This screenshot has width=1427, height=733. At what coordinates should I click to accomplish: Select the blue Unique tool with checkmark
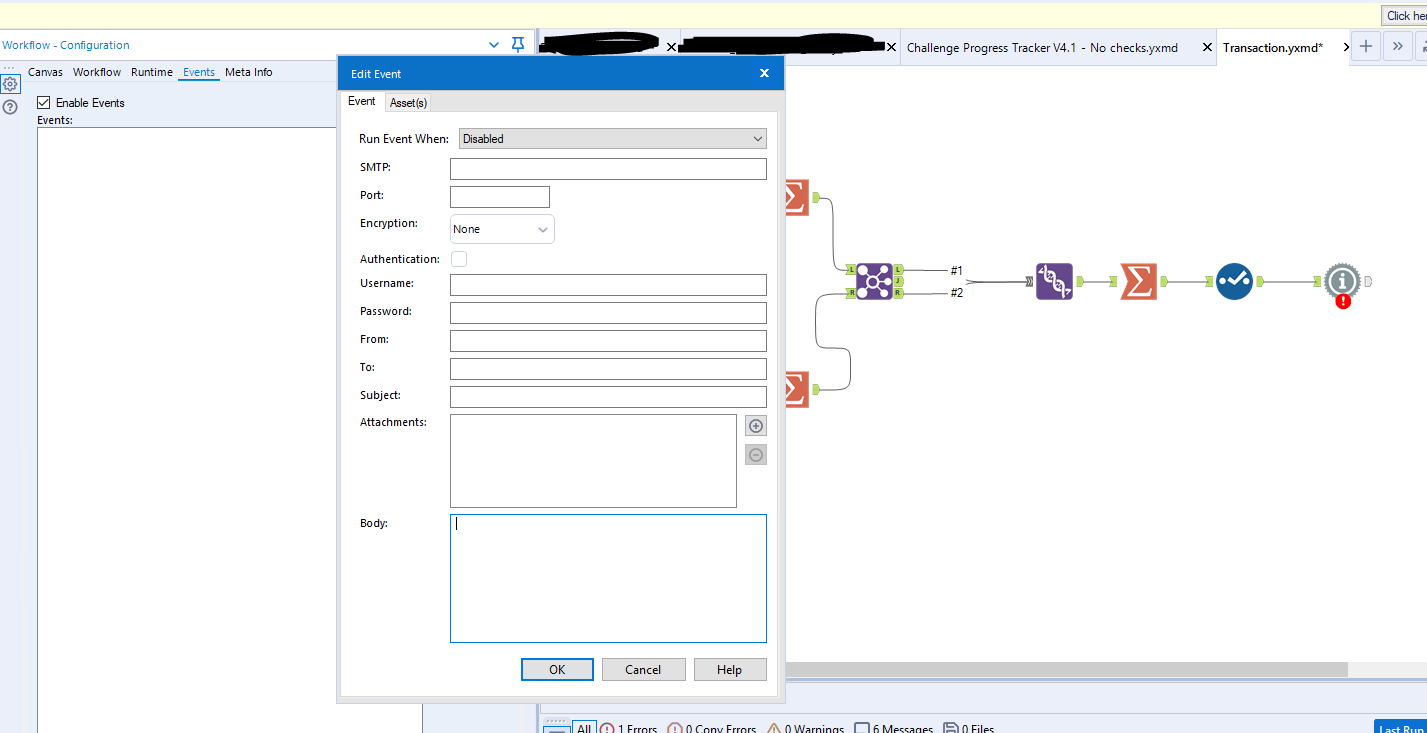1234,282
